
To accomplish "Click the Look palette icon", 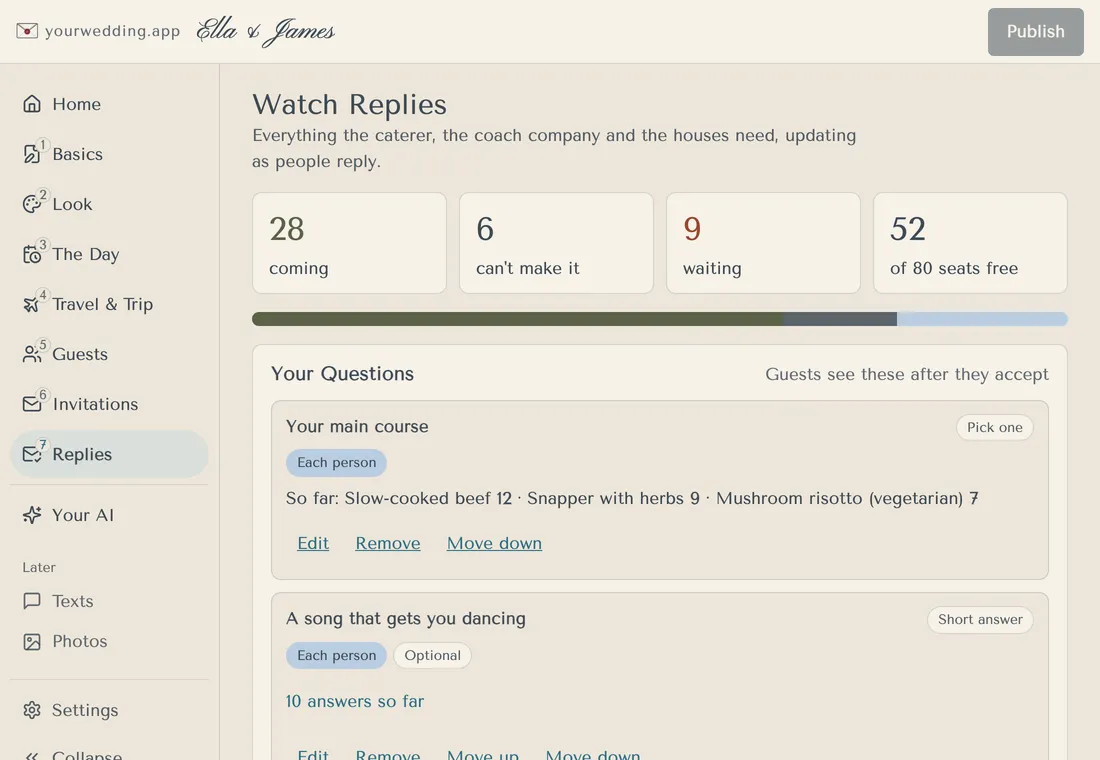I will [x=32, y=204].
